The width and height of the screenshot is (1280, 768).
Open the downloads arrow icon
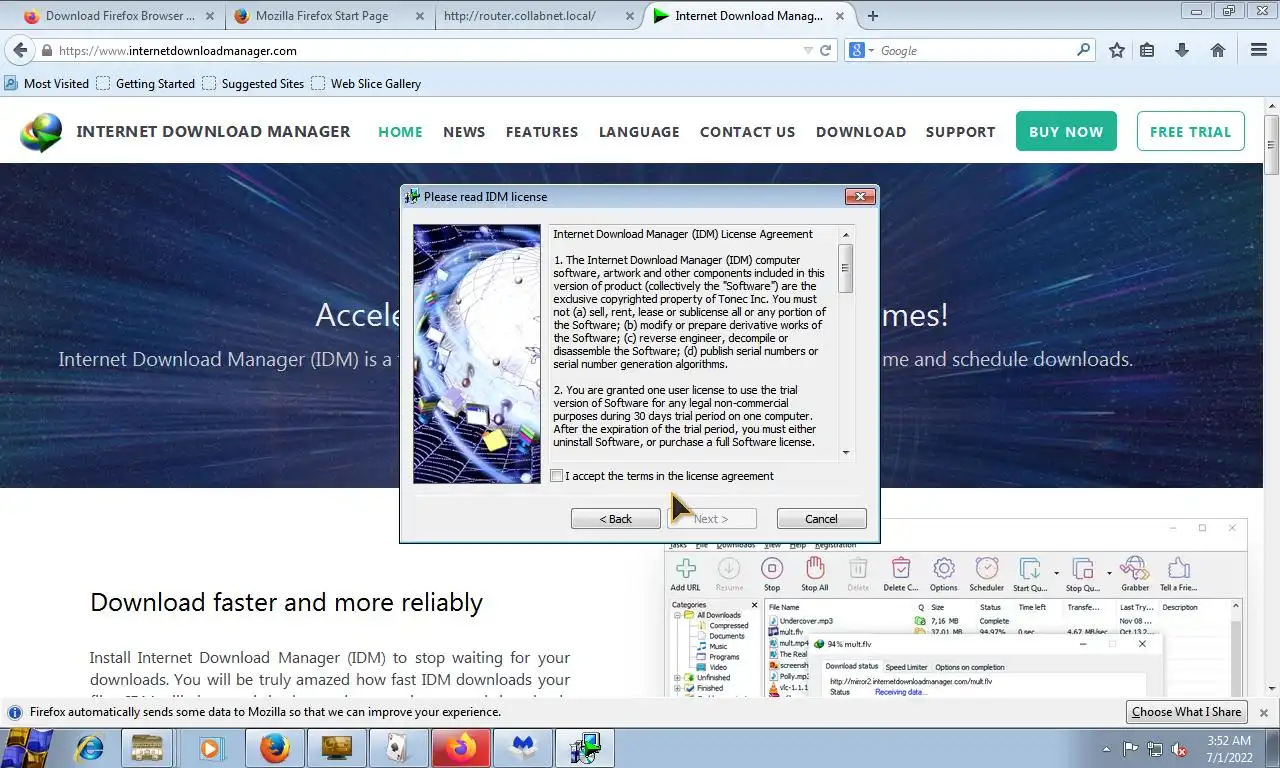point(1182,50)
